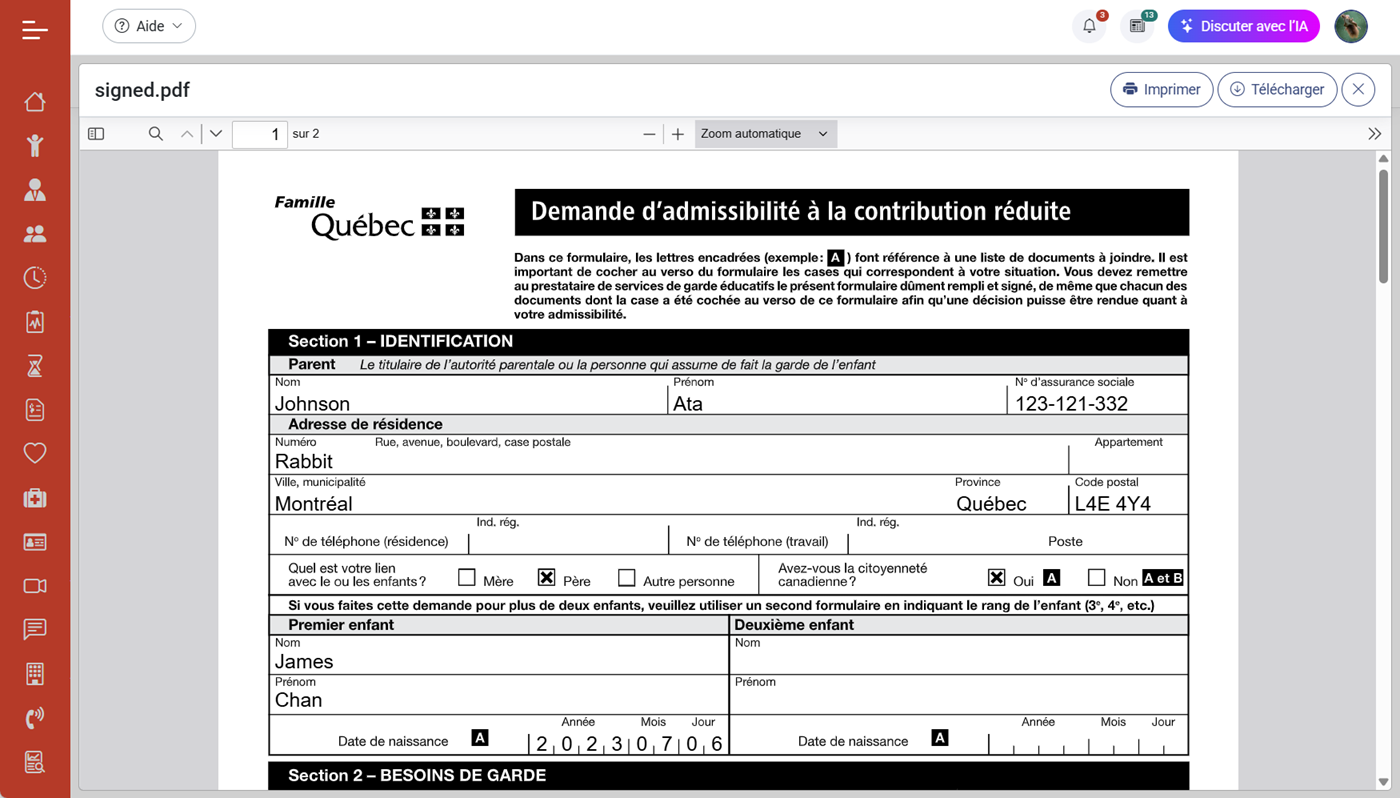The height and width of the screenshot is (798, 1400).
Task: Open the checklist document icon
Action: tap(35, 410)
